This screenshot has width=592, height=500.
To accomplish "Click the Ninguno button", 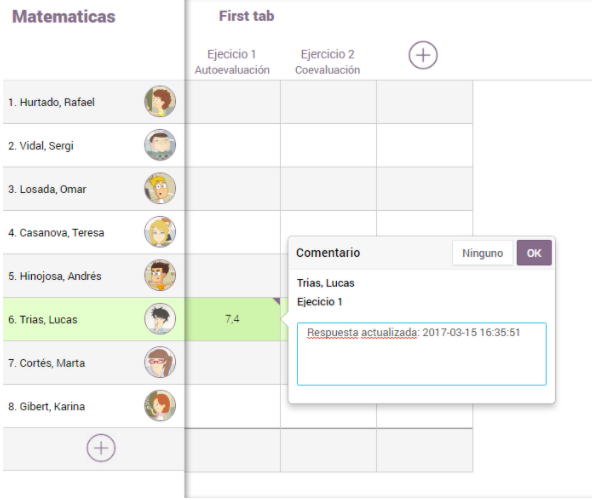I will (483, 253).
